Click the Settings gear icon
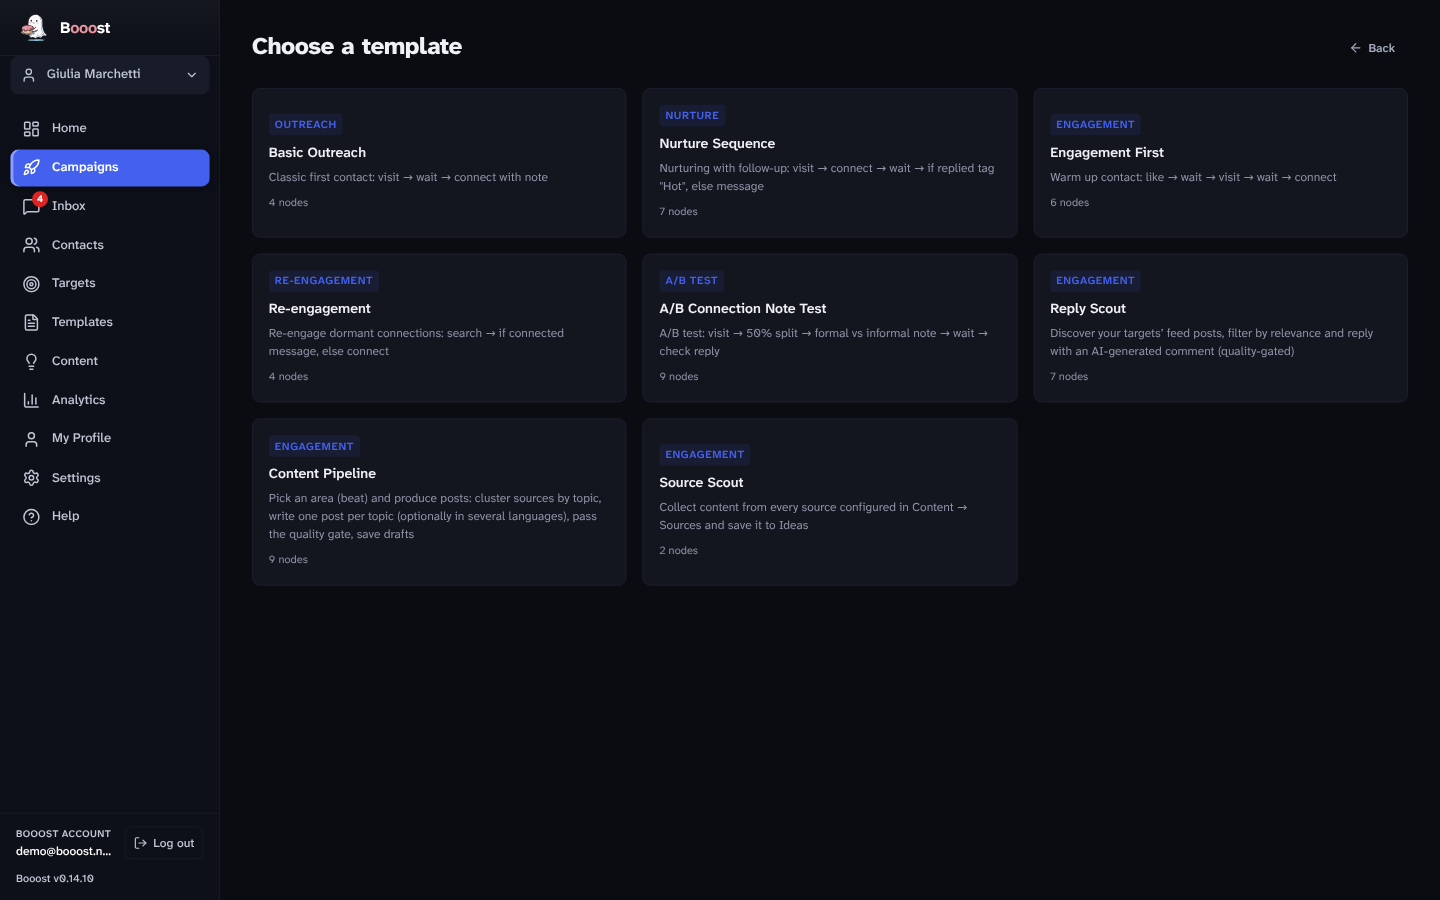1440x900 pixels. pyautogui.click(x=31, y=478)
